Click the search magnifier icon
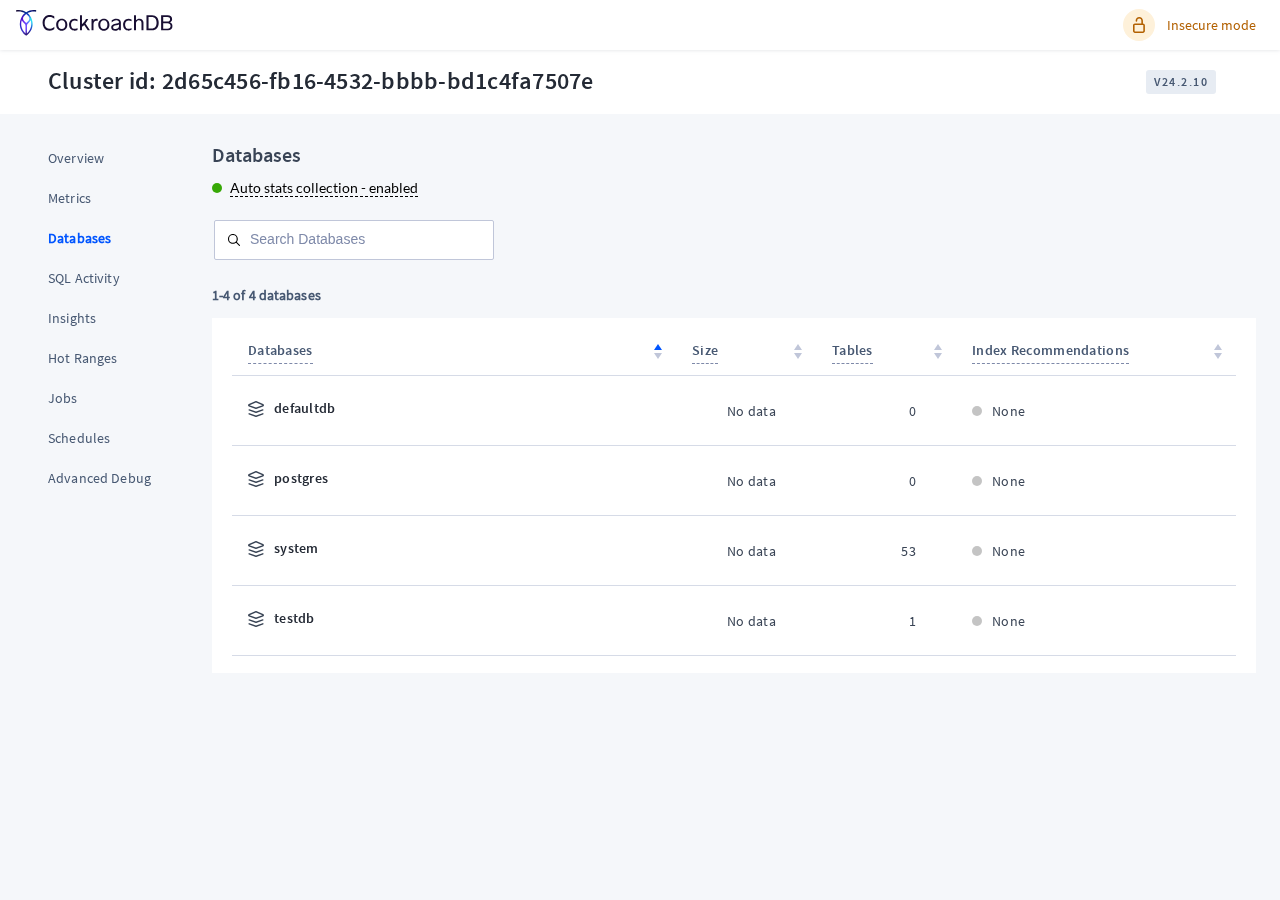Viewport: 1280px width, 900px height. click(x=234, y=240)
